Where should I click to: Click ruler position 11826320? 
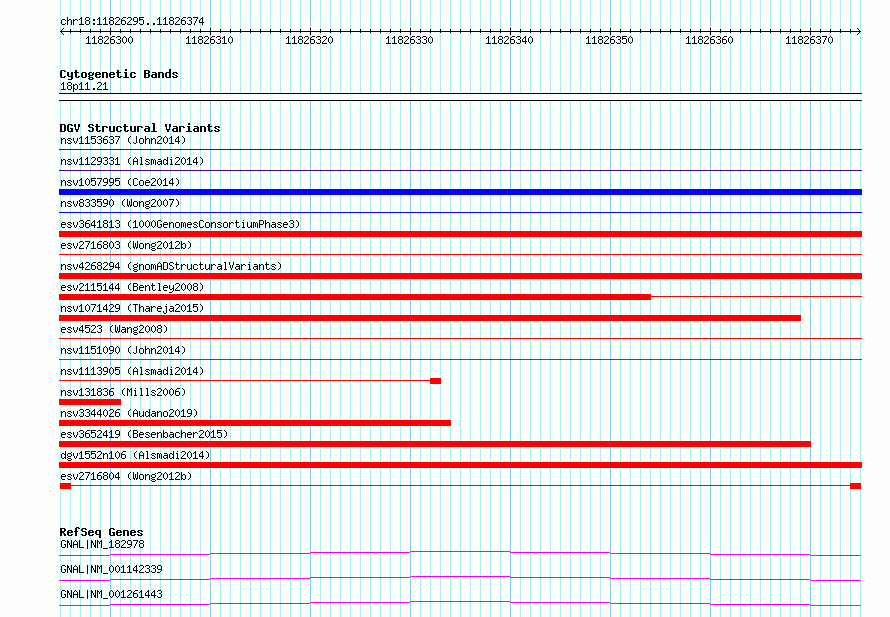309,40
